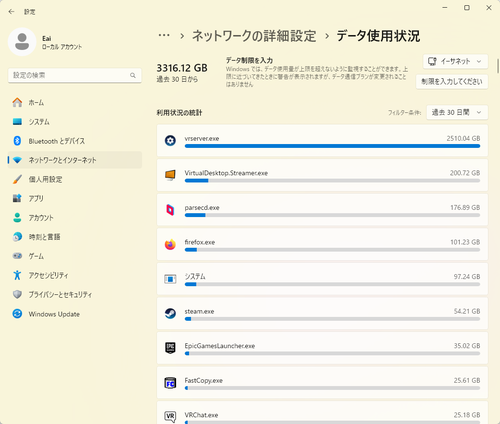This screenshot has width=500, height=424.
Task: Select ネットワークとインターネット in sidebar
Action: pyautogui.click(x=75, y=160)
